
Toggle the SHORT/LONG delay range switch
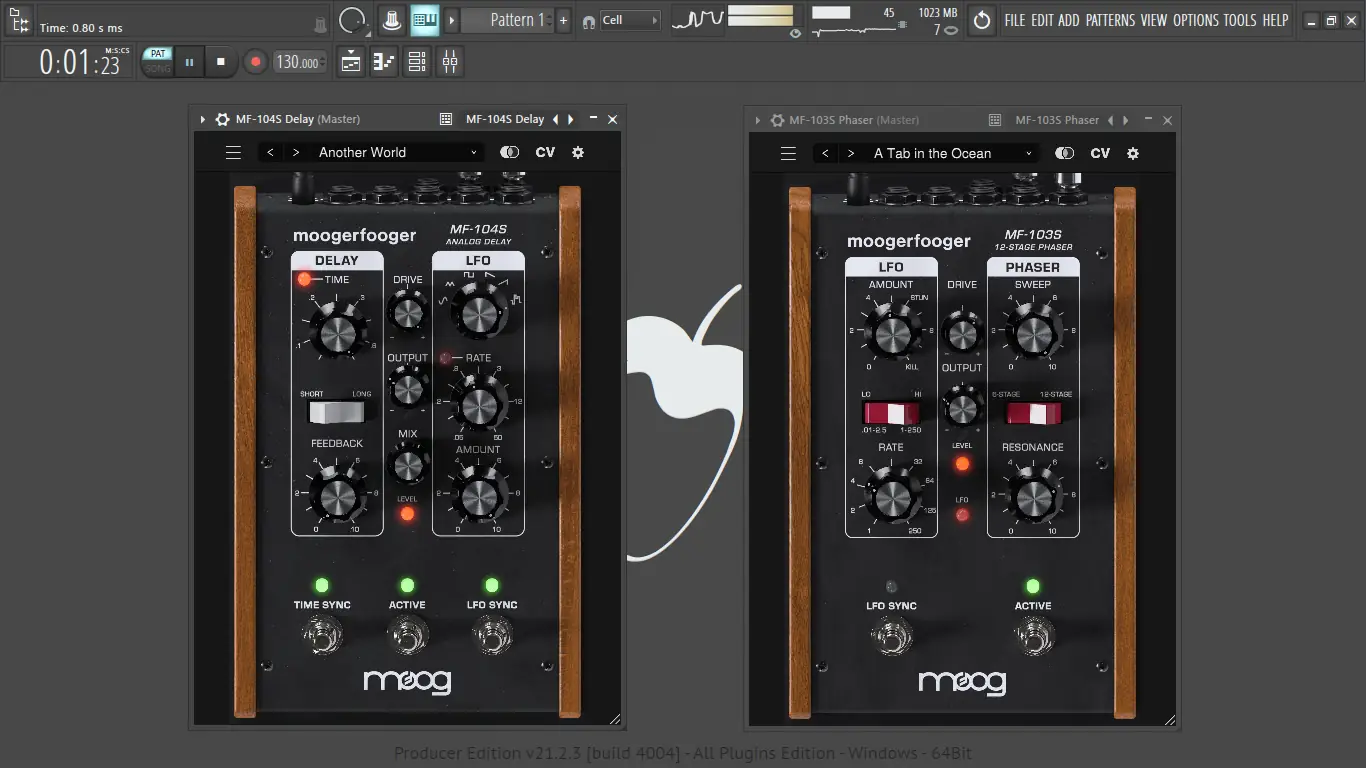click(x=336, y=413)
